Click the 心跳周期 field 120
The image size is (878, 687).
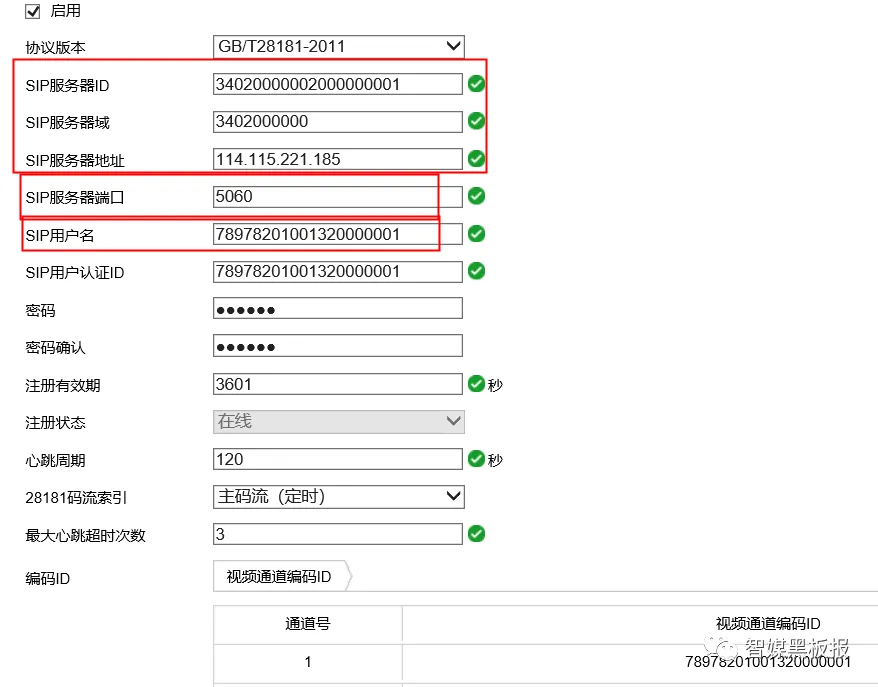click(338, 459)
